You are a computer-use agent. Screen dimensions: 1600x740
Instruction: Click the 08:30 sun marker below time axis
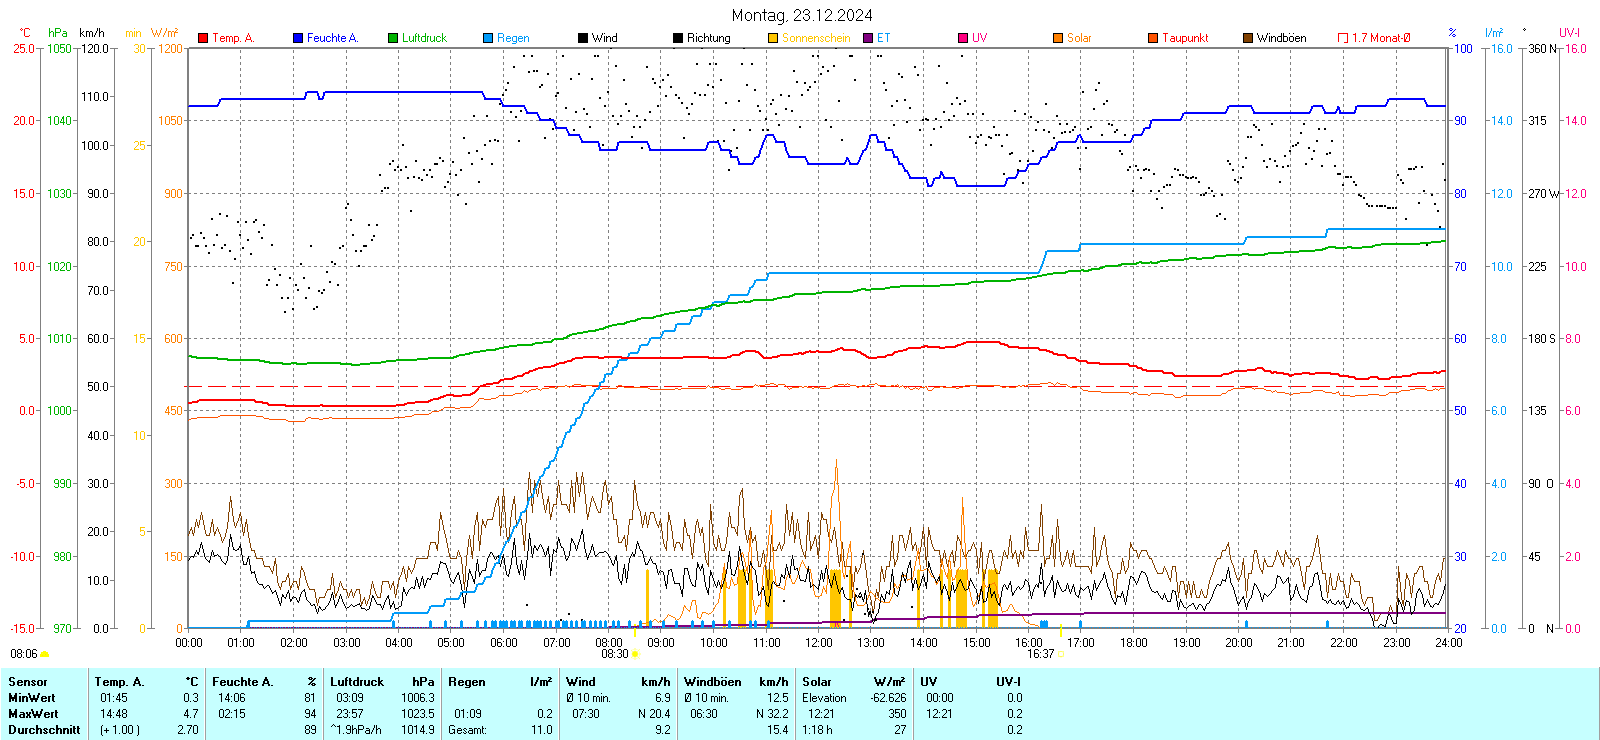[635, 654]
